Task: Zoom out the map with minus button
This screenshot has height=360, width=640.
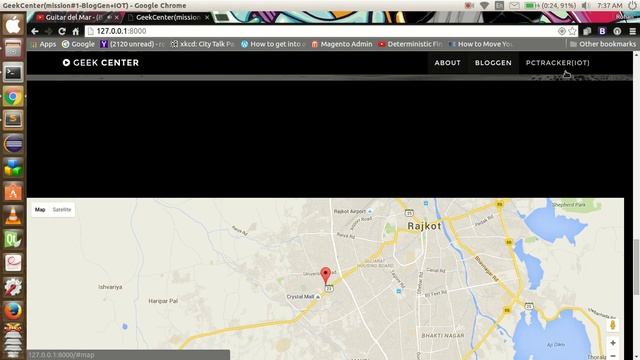Action: click(613, 356)
